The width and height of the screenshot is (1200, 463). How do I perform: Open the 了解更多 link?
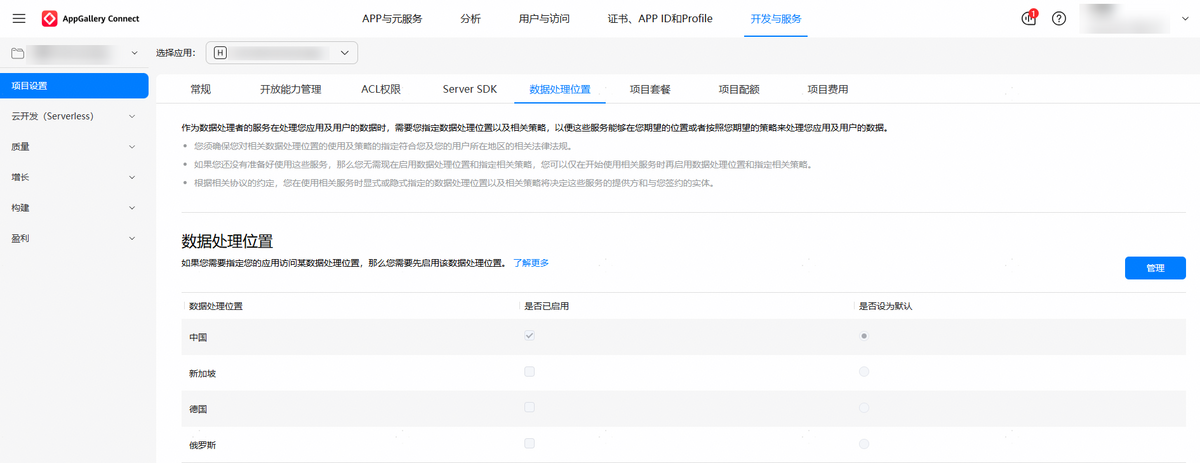(x=531, y=263)
